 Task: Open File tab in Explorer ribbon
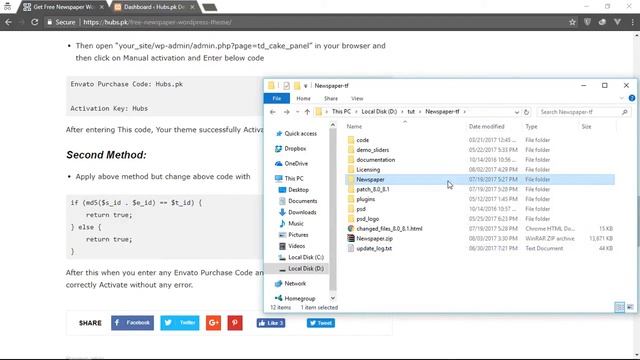click(x=277, y=98)
